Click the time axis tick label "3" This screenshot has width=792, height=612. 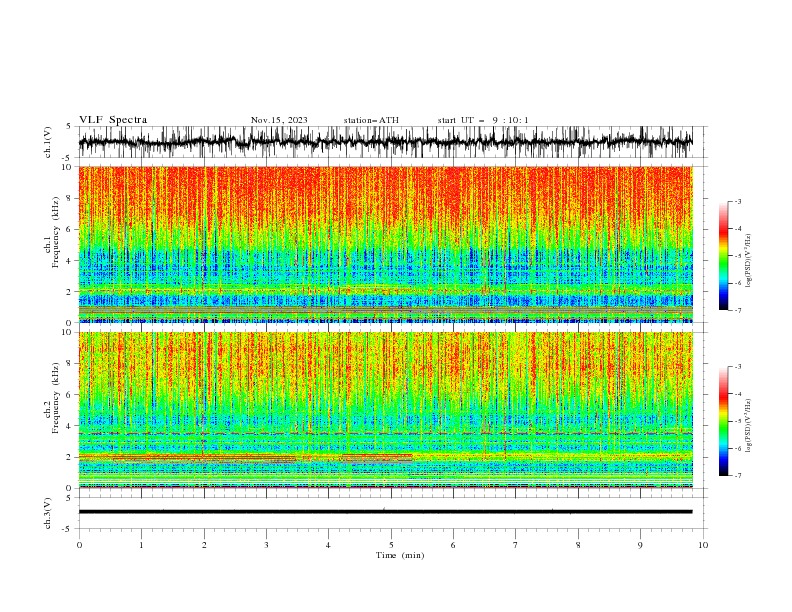(x=266, y=545)
